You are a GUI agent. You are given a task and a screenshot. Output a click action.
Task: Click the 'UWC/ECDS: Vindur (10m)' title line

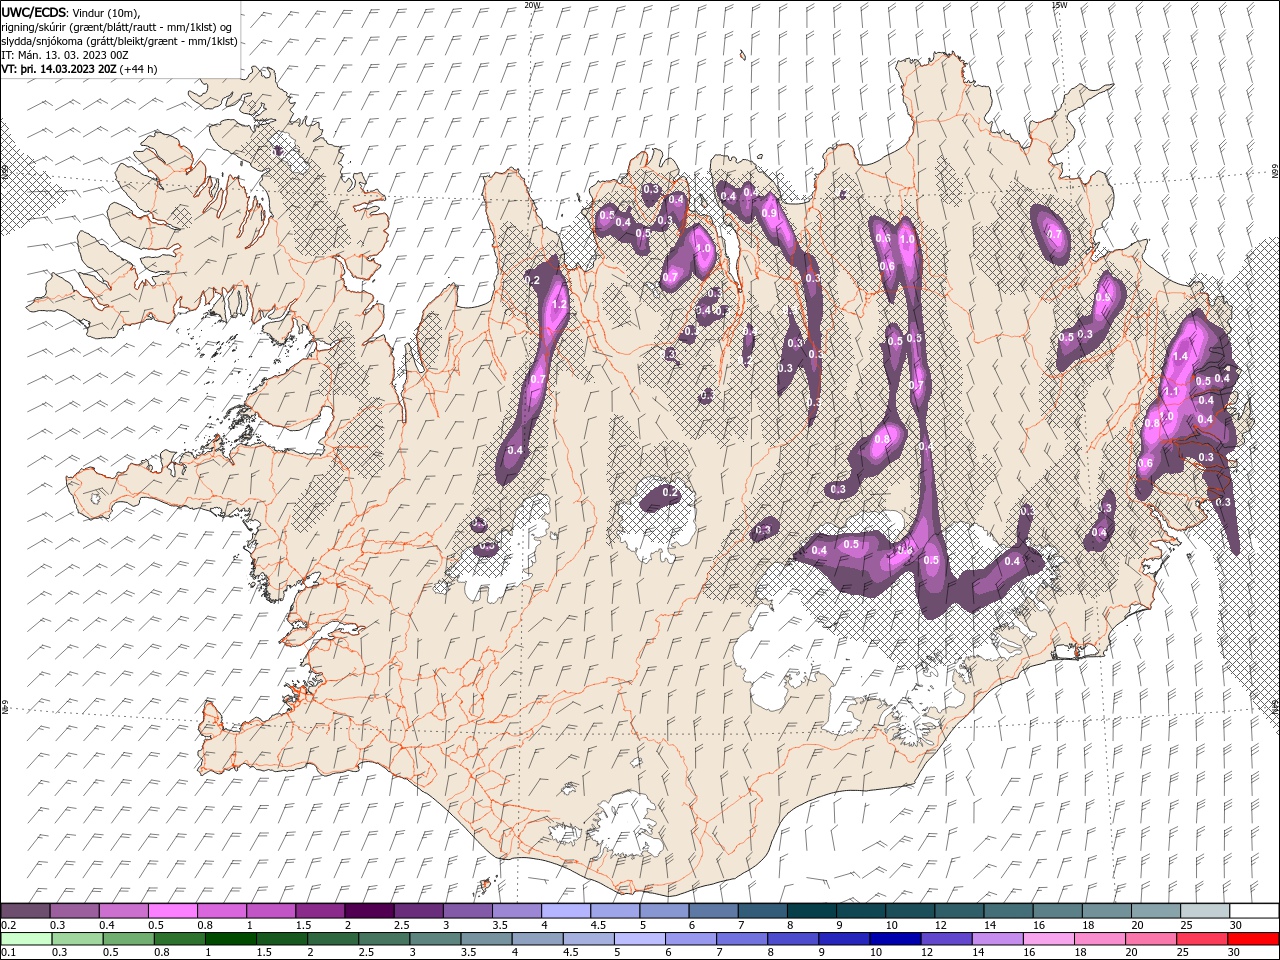click(x=71, y=12)
